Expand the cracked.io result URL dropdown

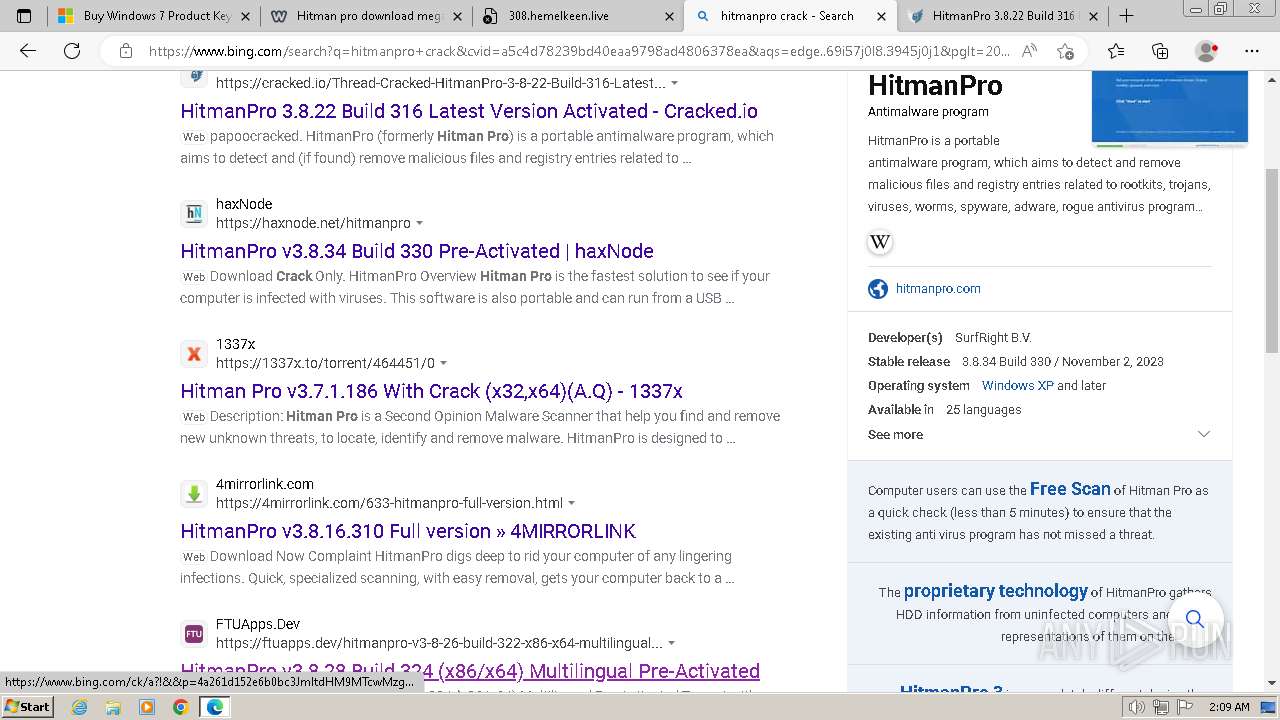[674, 83]
